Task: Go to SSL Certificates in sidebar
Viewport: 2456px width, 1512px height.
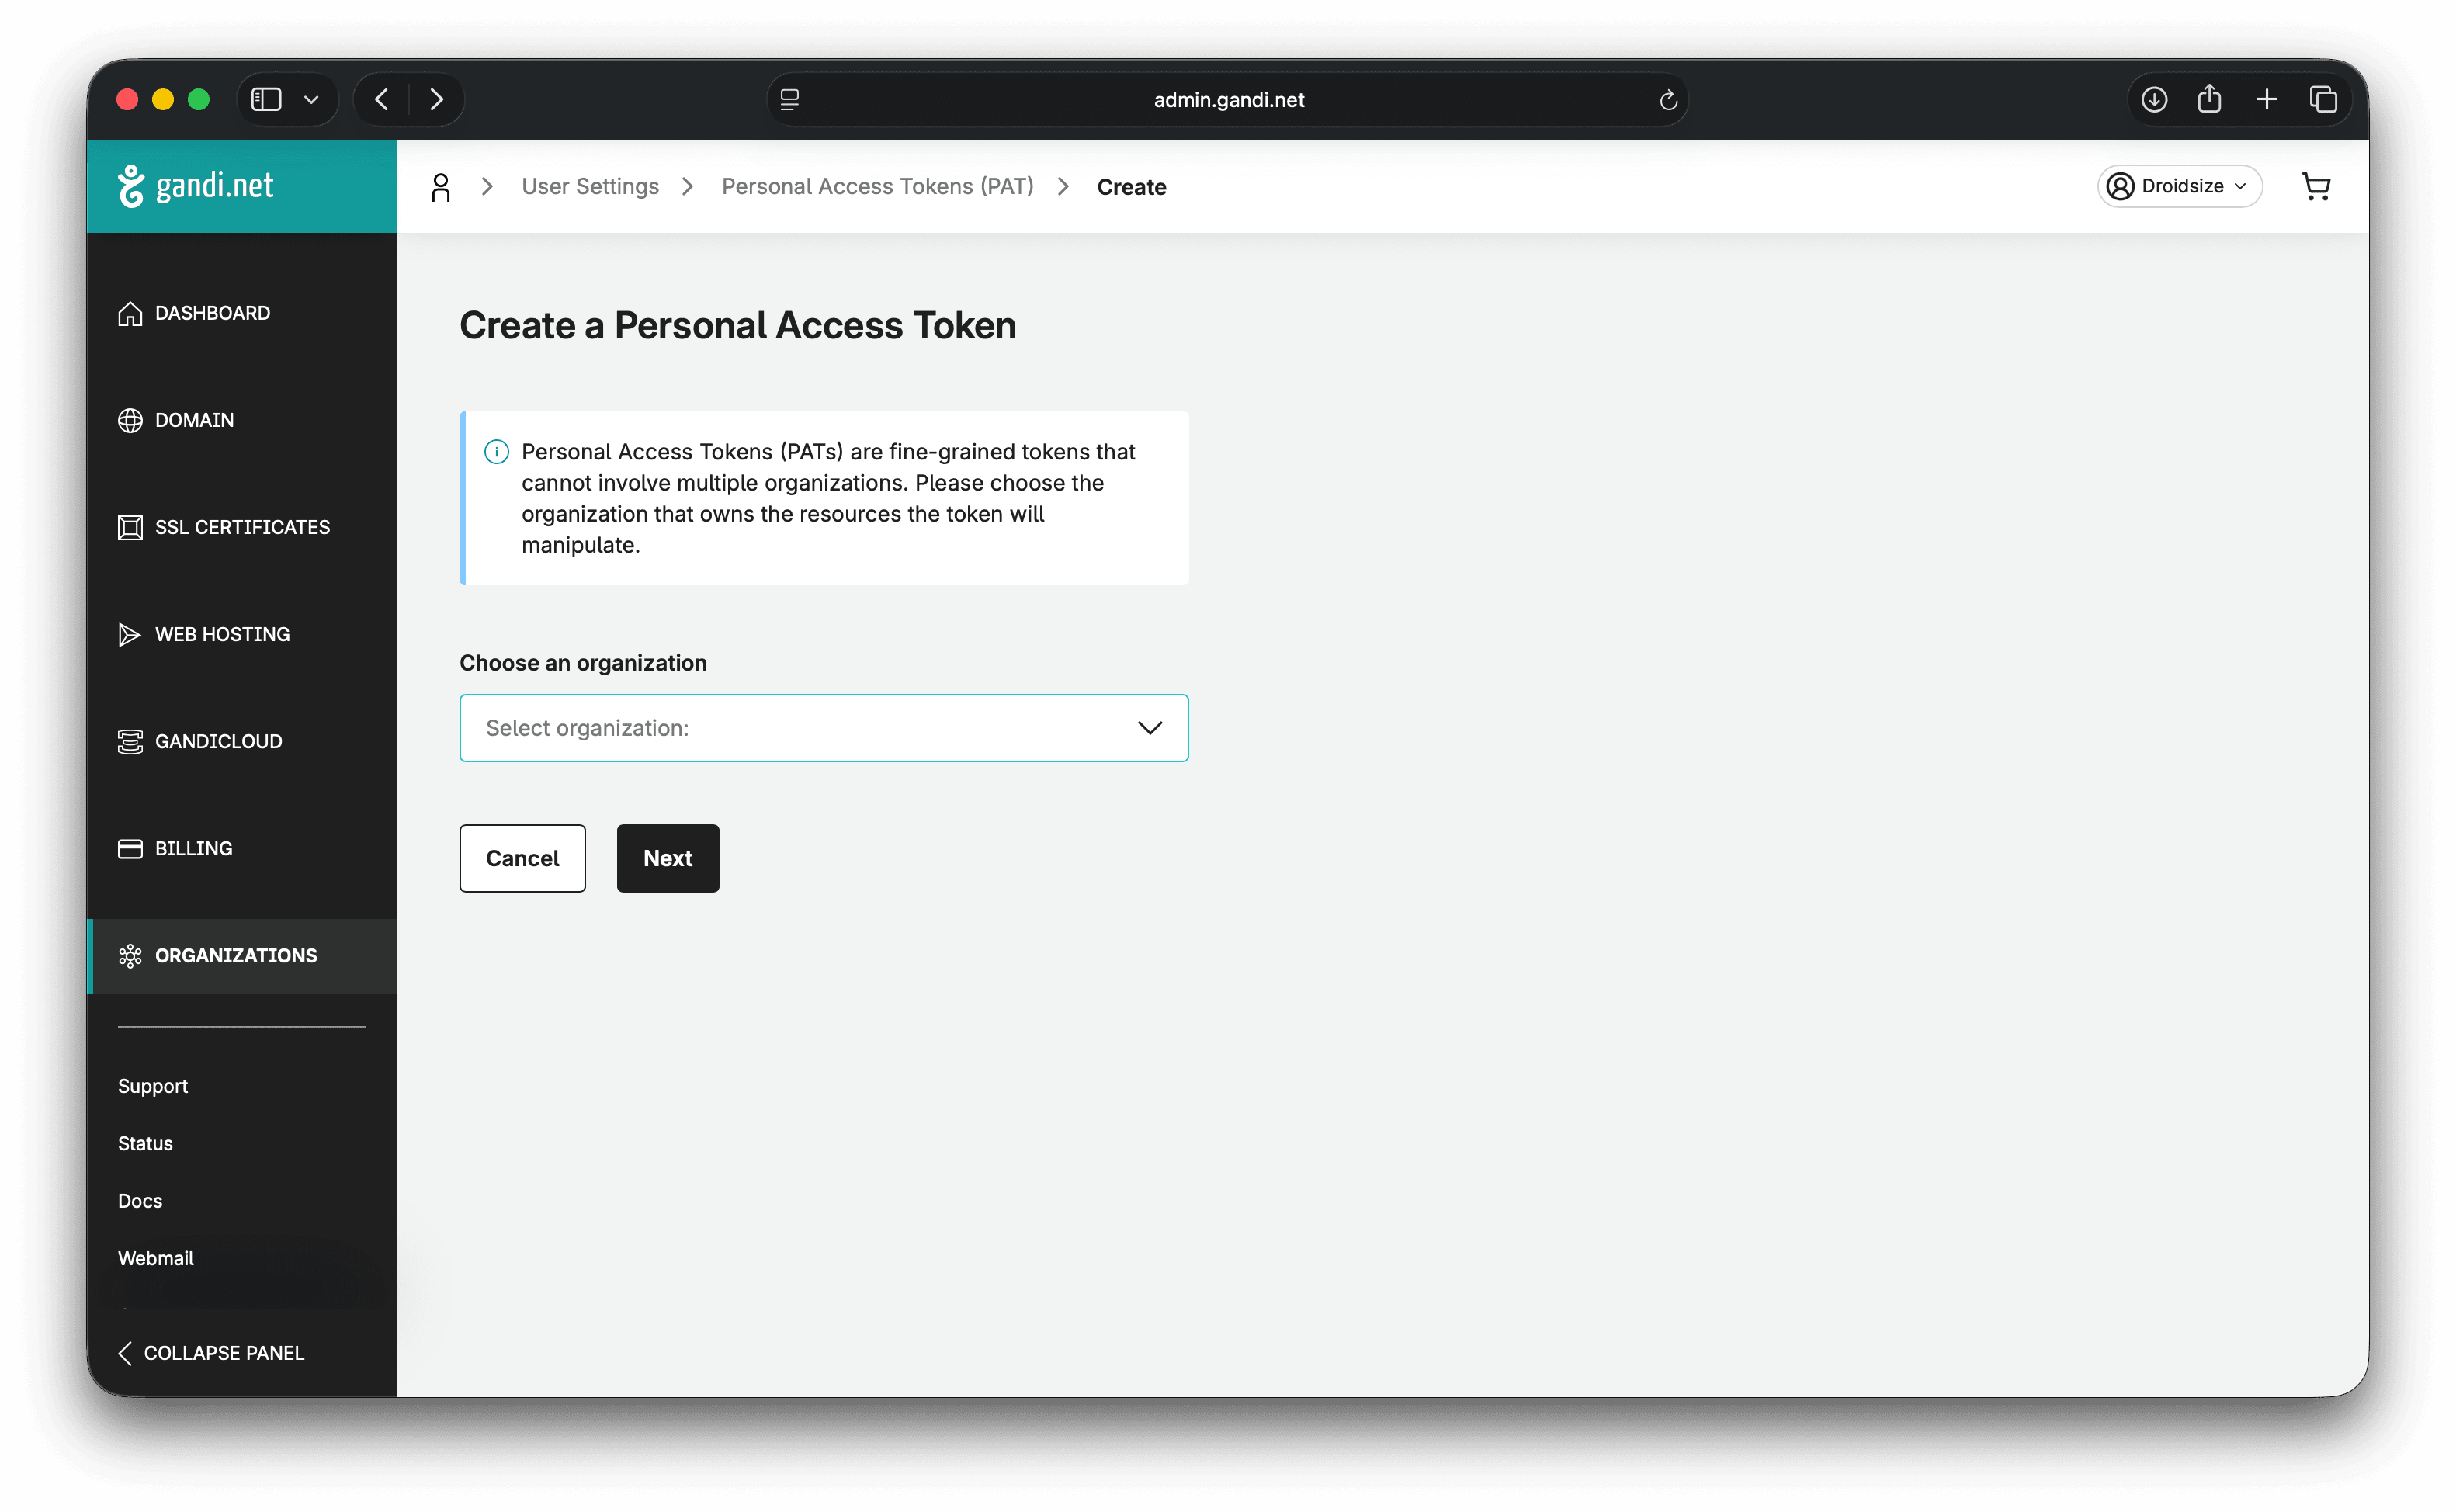Action: pos(241,527)
